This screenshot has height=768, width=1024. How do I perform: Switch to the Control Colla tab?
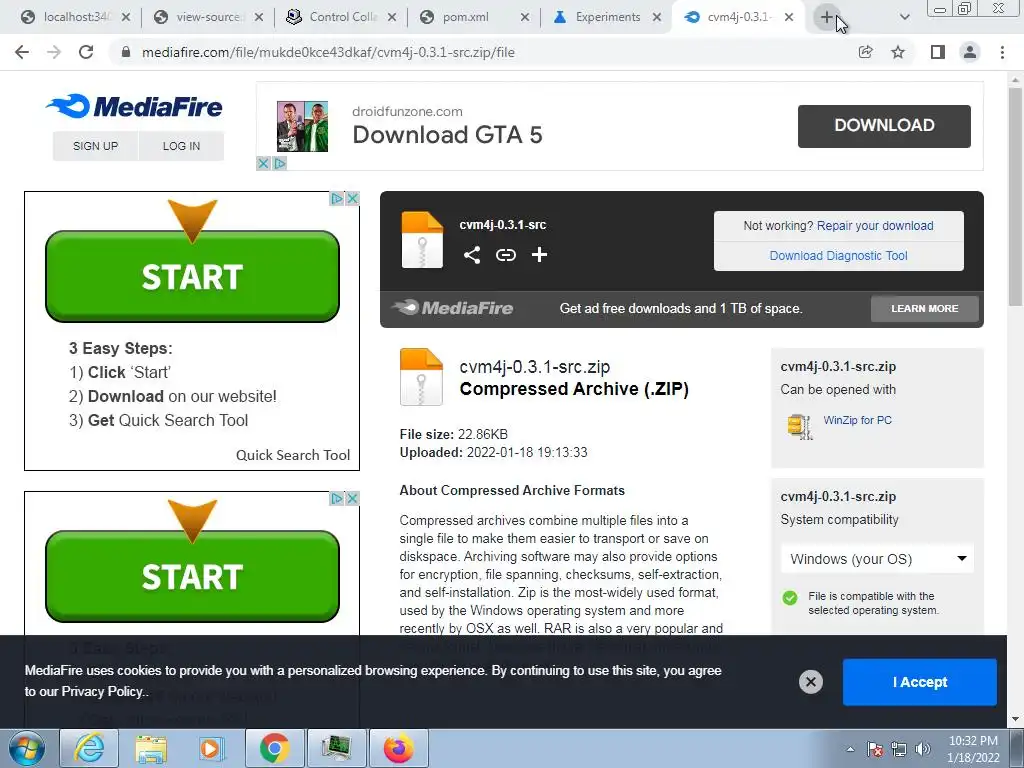coord(341,17)
